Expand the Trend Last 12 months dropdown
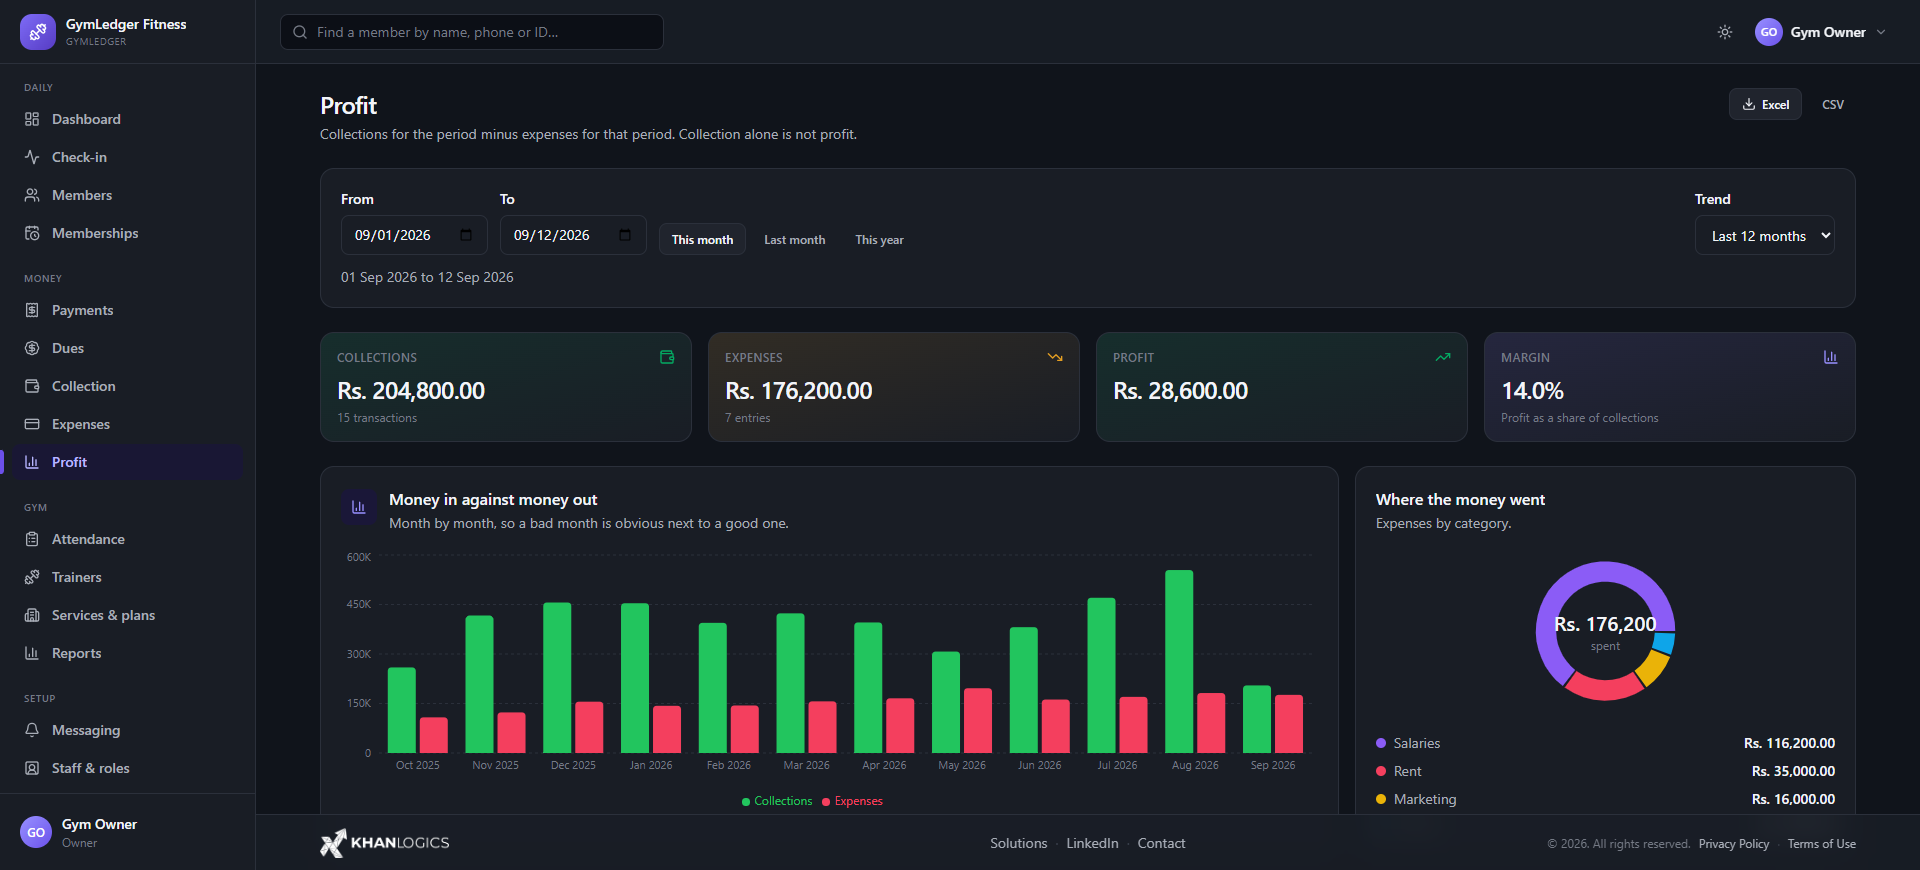Image resolution: width=1920 pixels, height=870 pixels. [1765, 236]
